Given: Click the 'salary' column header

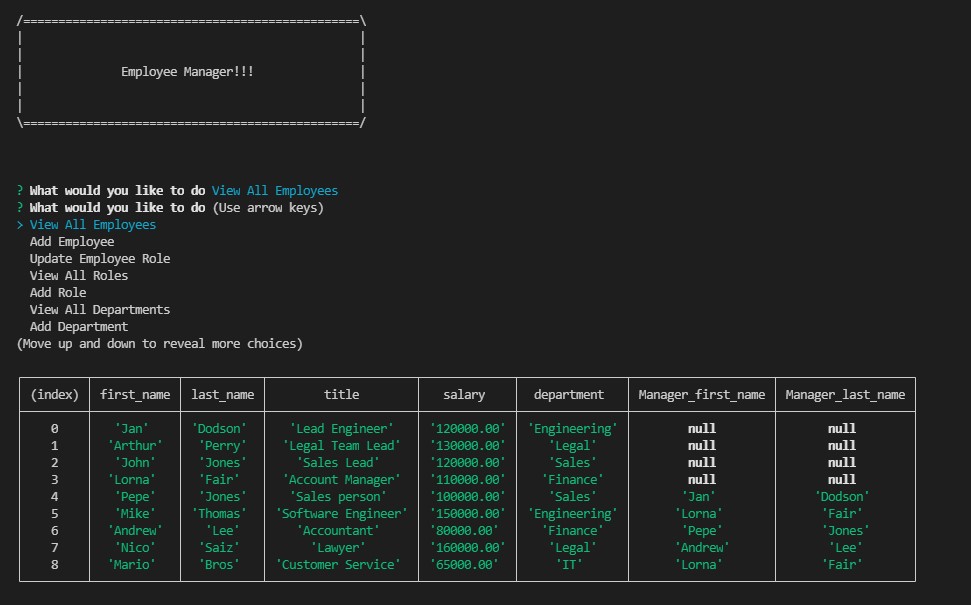Looking at the screenshot, I should click(x=464, y=394).
